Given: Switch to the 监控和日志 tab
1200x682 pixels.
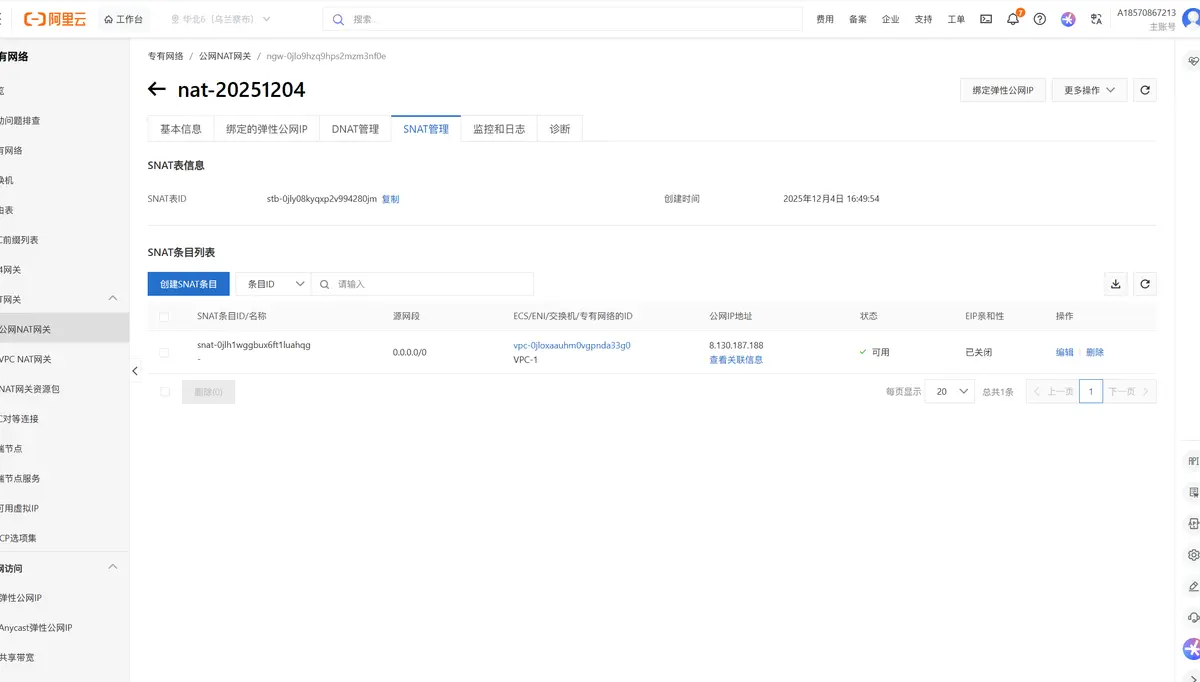Looking at the screenshot, I should [499, 129].
